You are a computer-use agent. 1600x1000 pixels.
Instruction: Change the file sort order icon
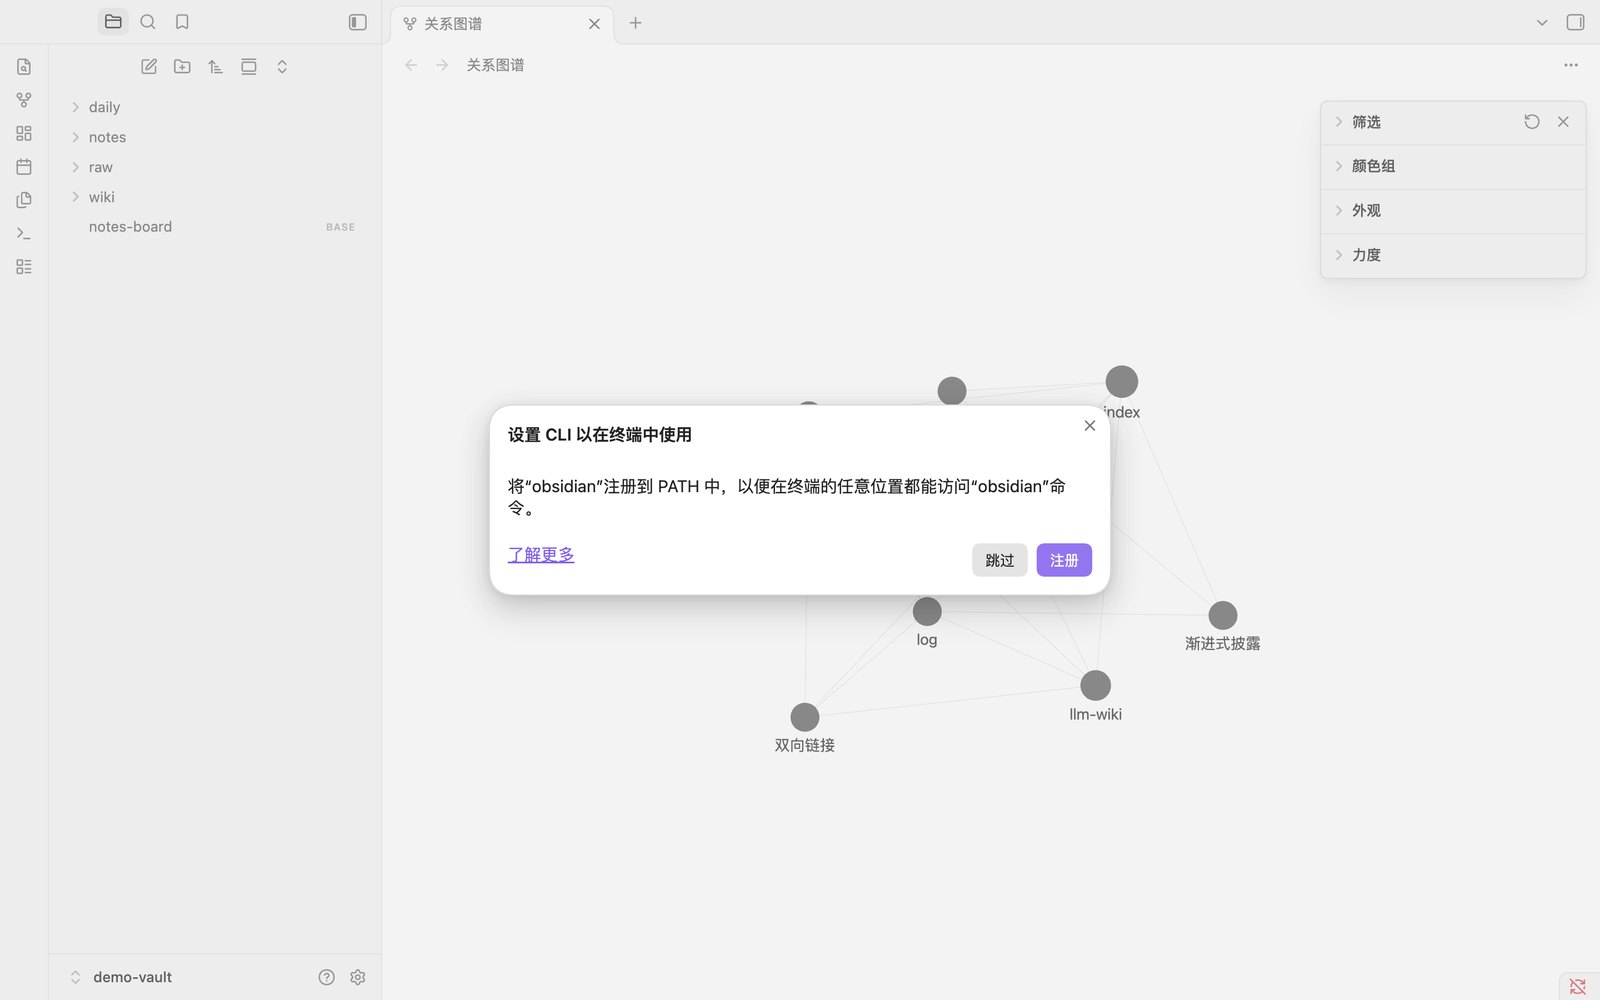click(x=215, y=67)
